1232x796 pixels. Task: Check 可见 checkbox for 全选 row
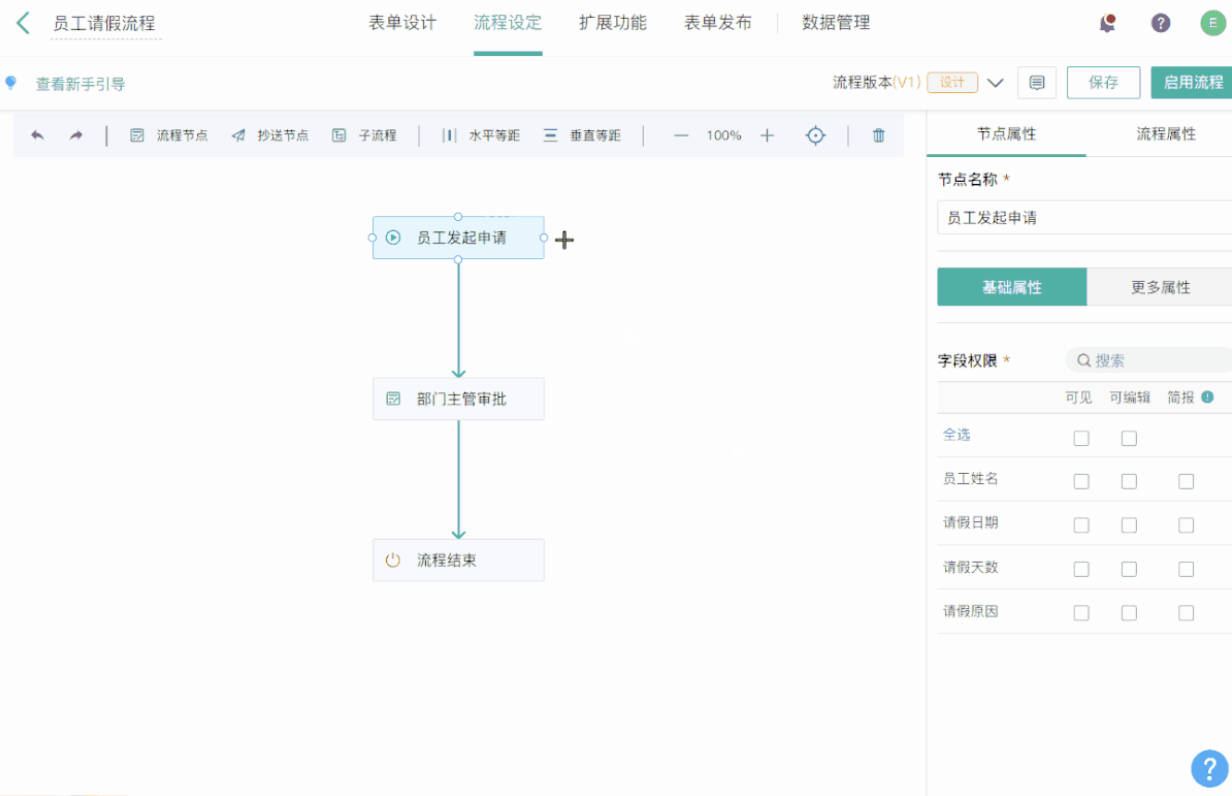tap(1081, 438)
